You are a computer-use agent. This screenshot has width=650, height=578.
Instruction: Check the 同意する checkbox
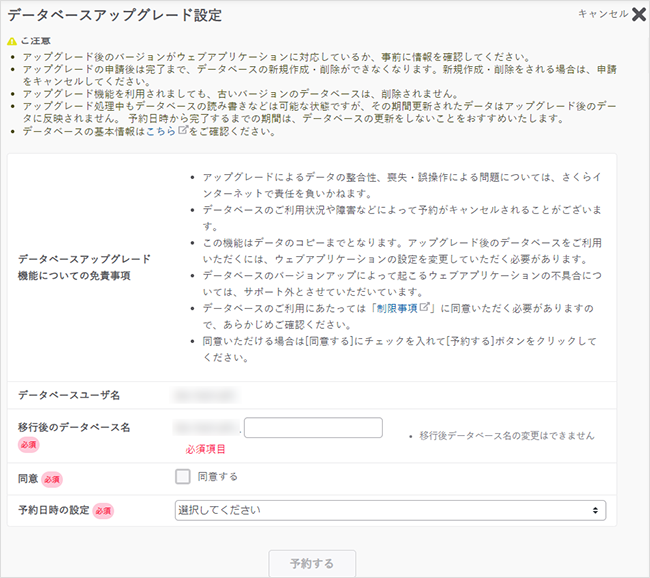click(182, 477)
